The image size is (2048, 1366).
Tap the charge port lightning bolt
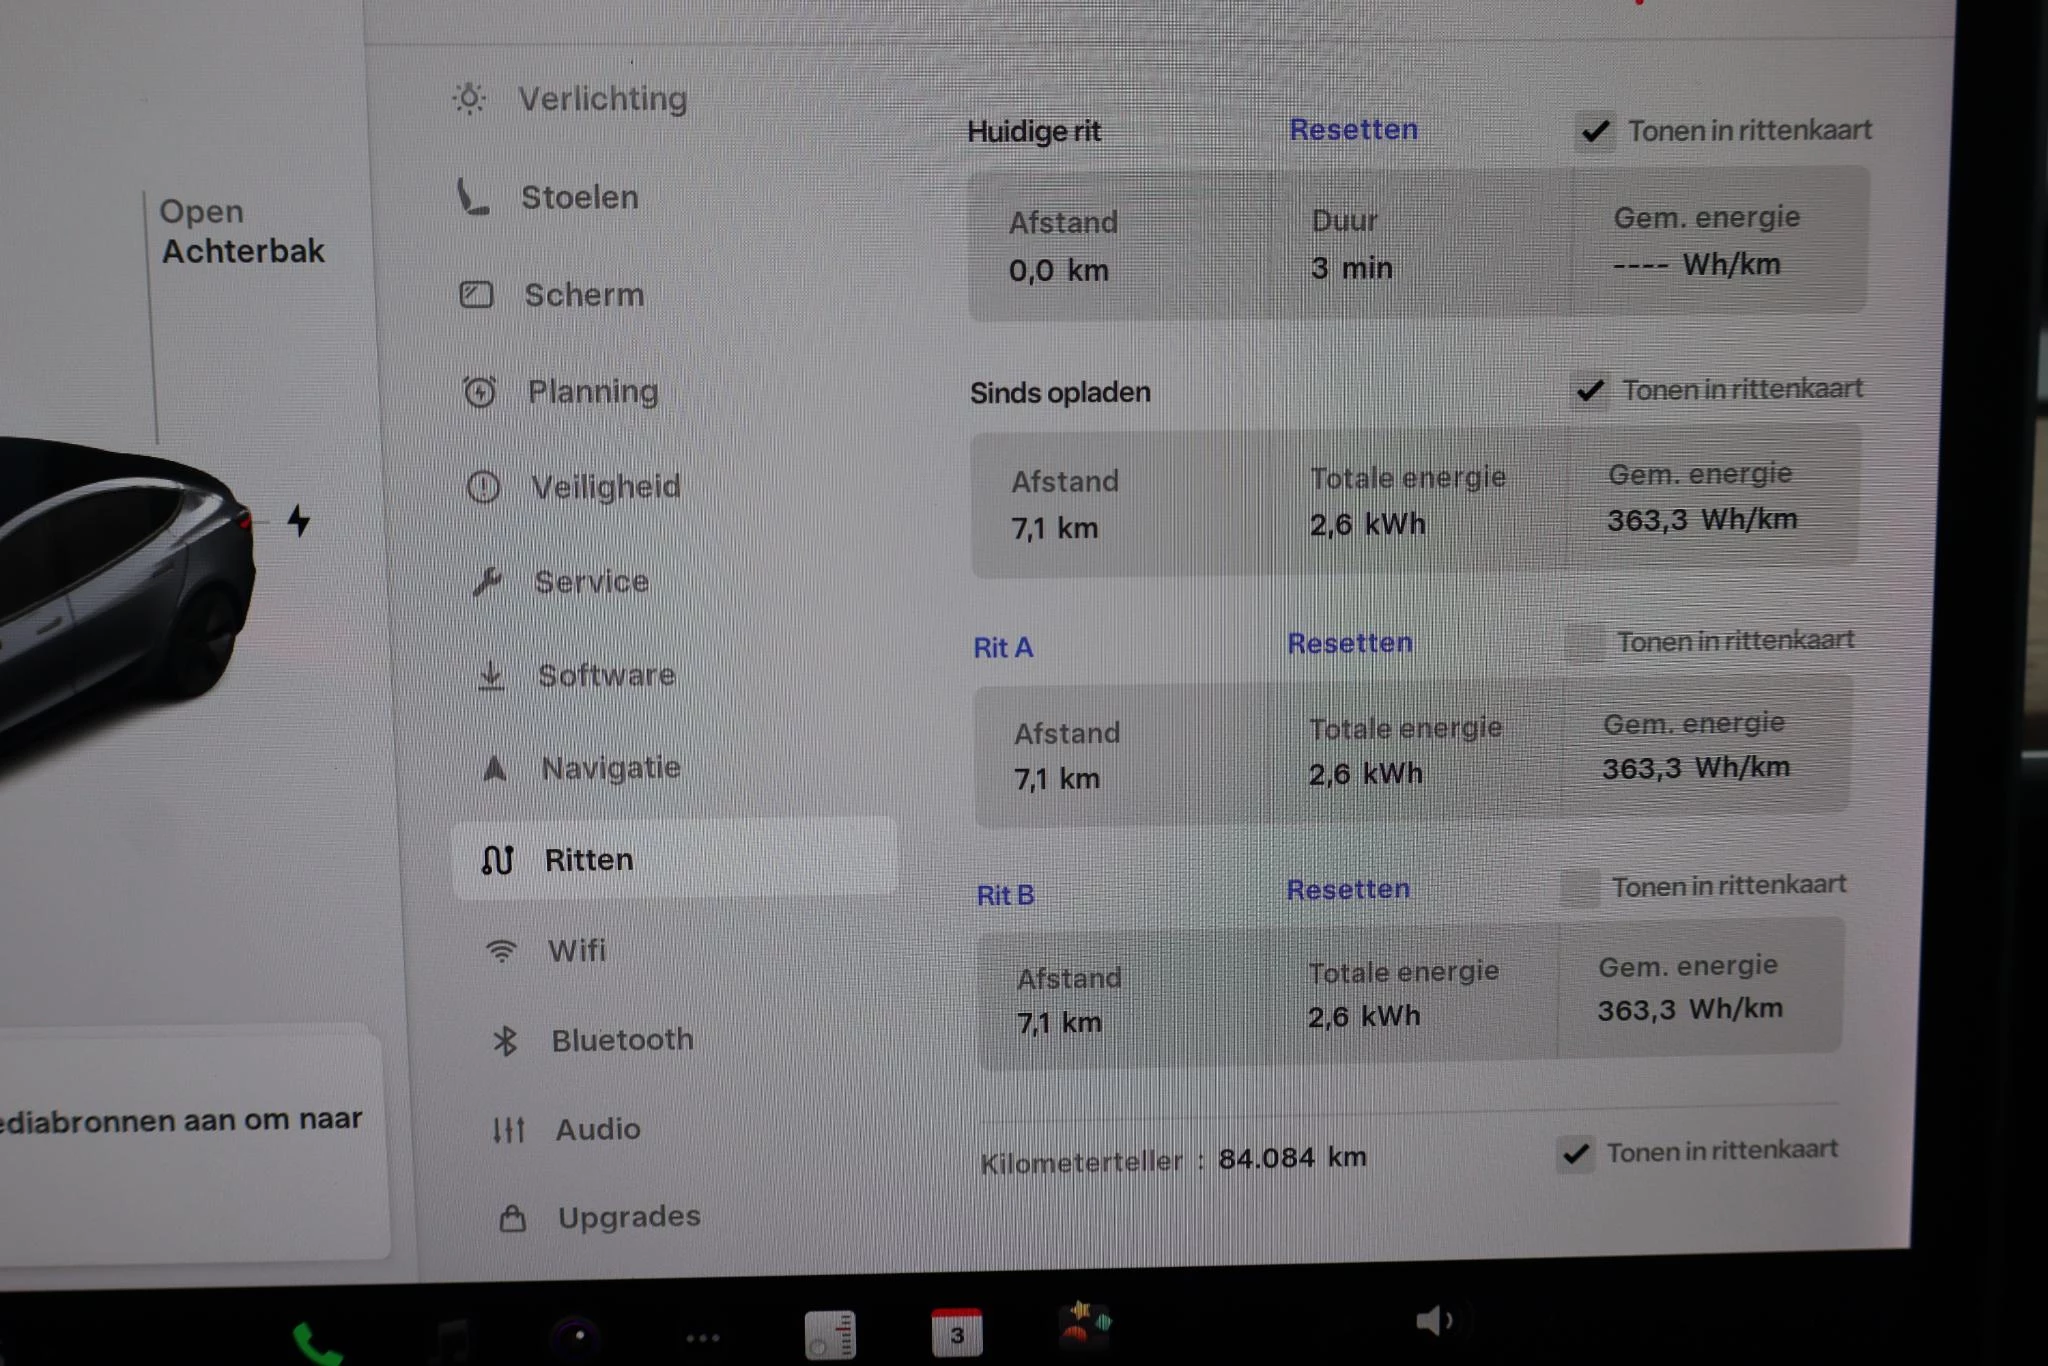click(298, 520)
